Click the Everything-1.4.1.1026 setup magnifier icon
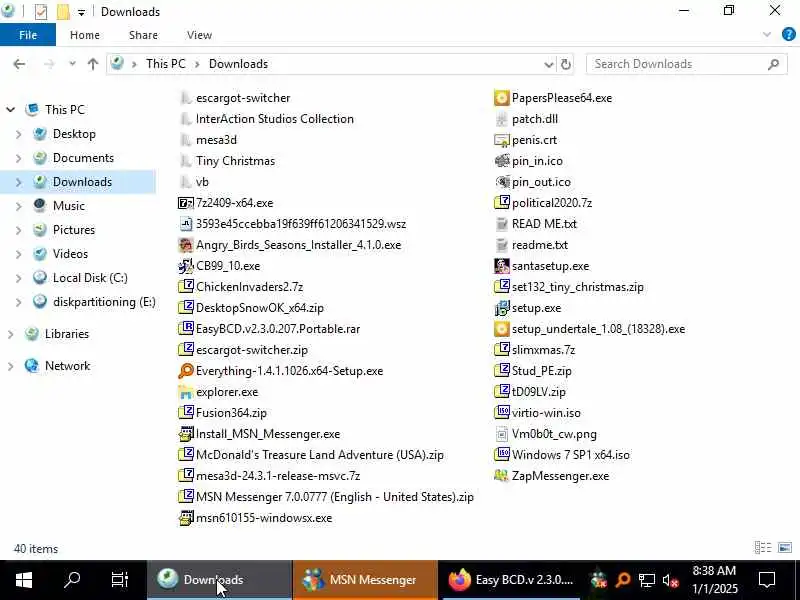800x600 pixels. pyautogui.click(x=186, y=371)
